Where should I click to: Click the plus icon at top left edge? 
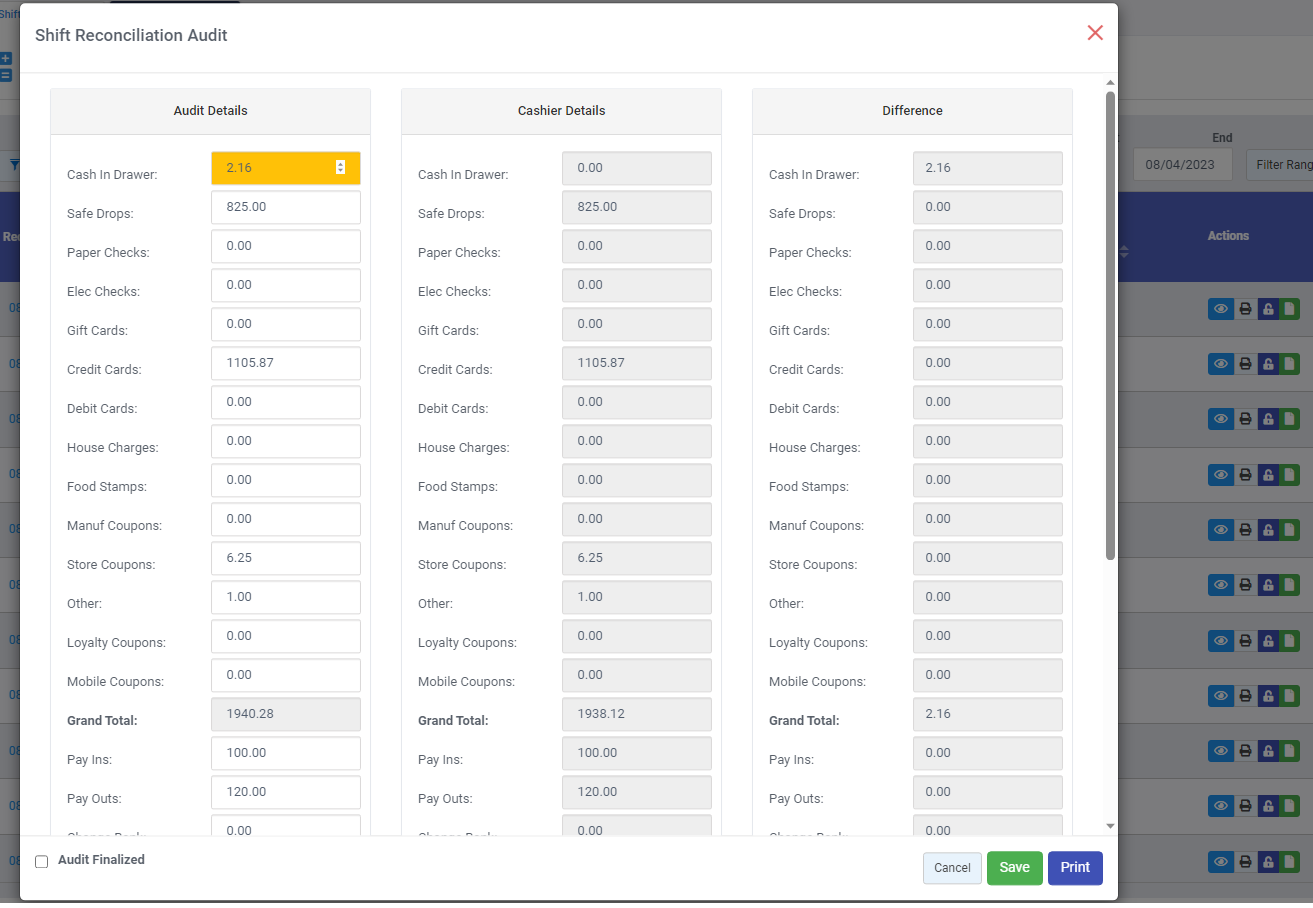click(x=5, y=59)
